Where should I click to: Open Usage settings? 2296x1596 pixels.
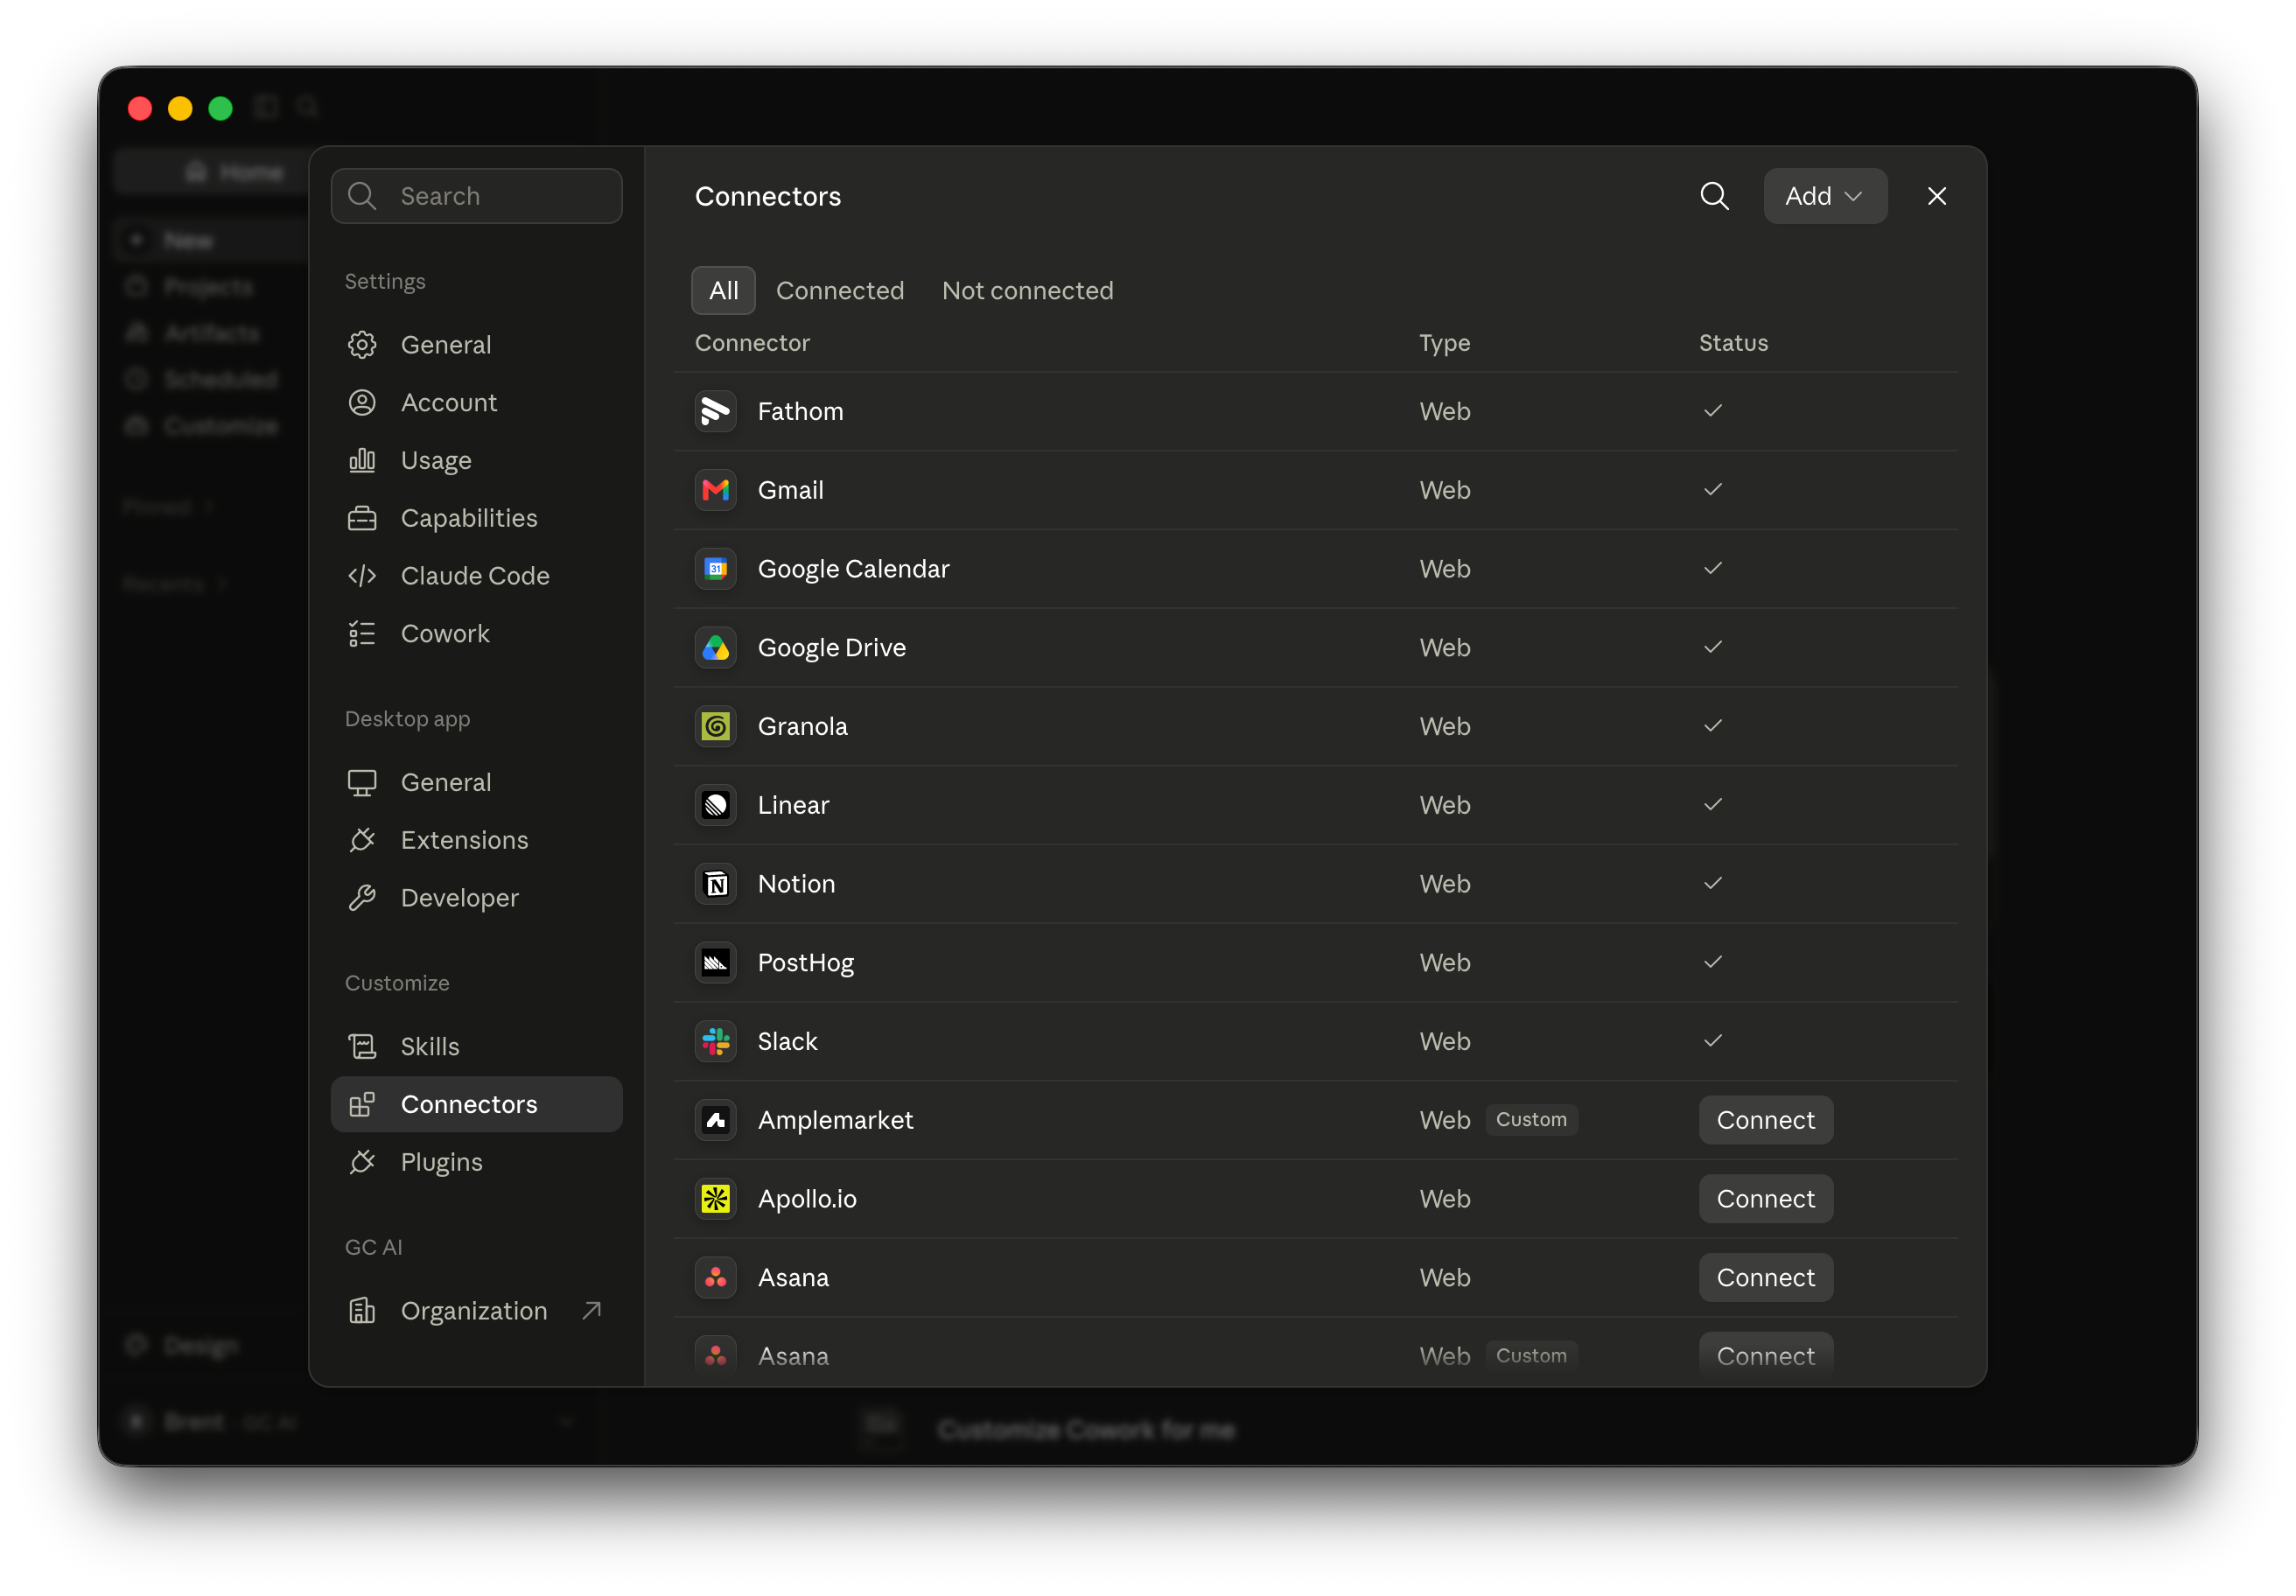476,461
